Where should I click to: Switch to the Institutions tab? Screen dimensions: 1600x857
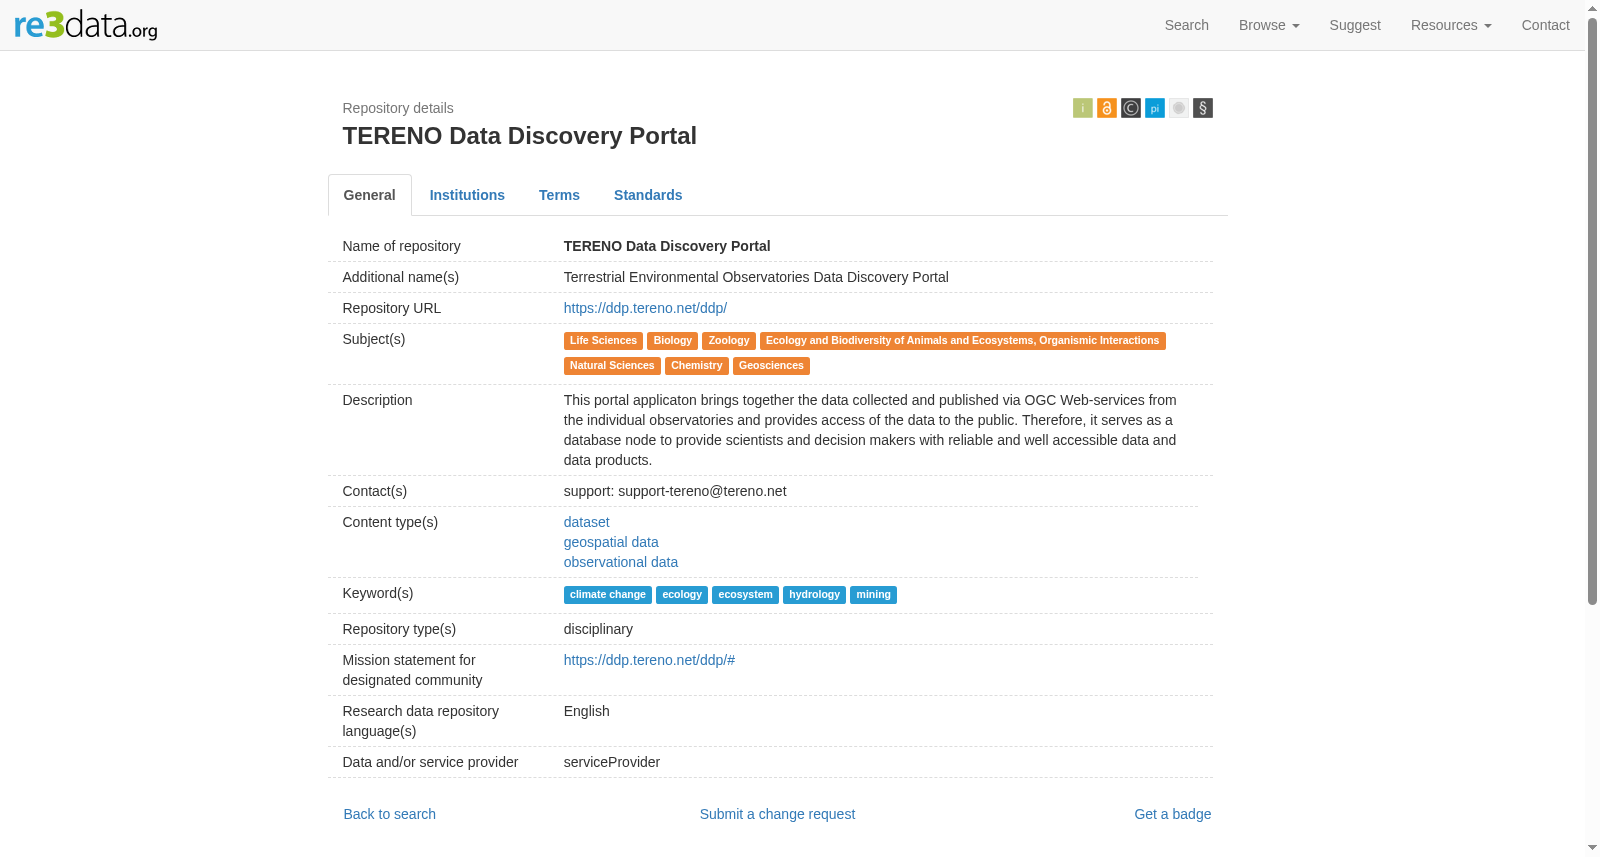[x=467, y=195]
